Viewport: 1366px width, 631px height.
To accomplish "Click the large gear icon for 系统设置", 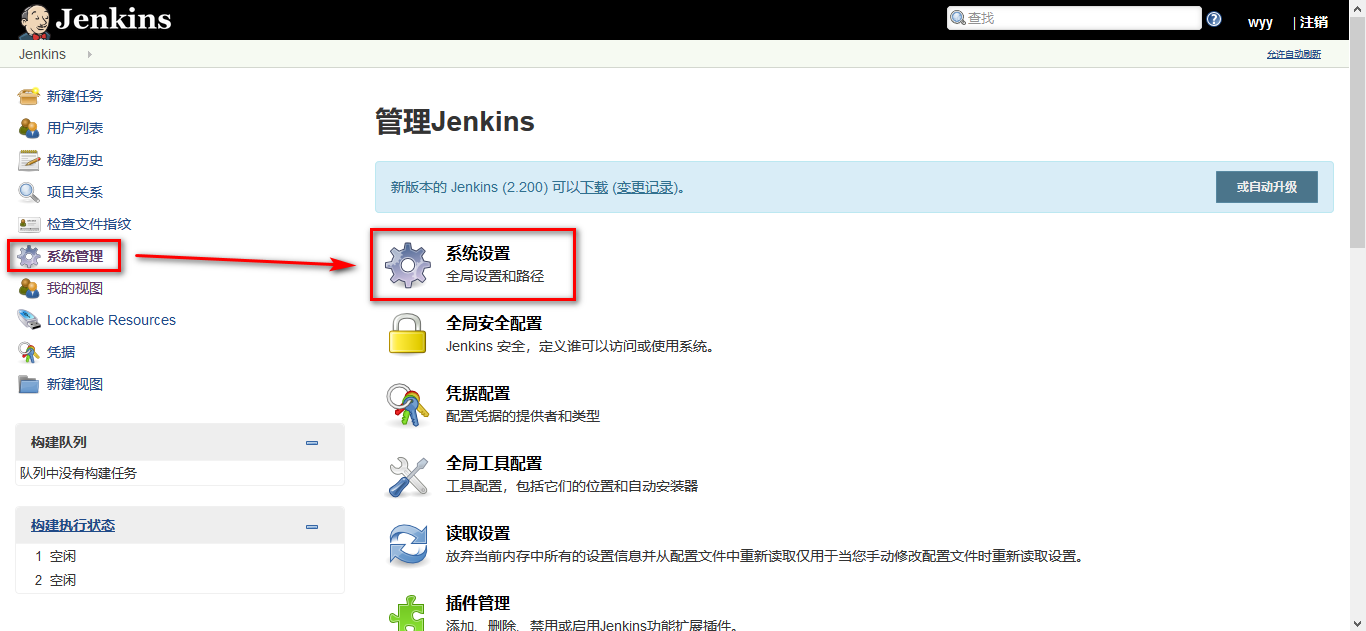I will point(408,265).
